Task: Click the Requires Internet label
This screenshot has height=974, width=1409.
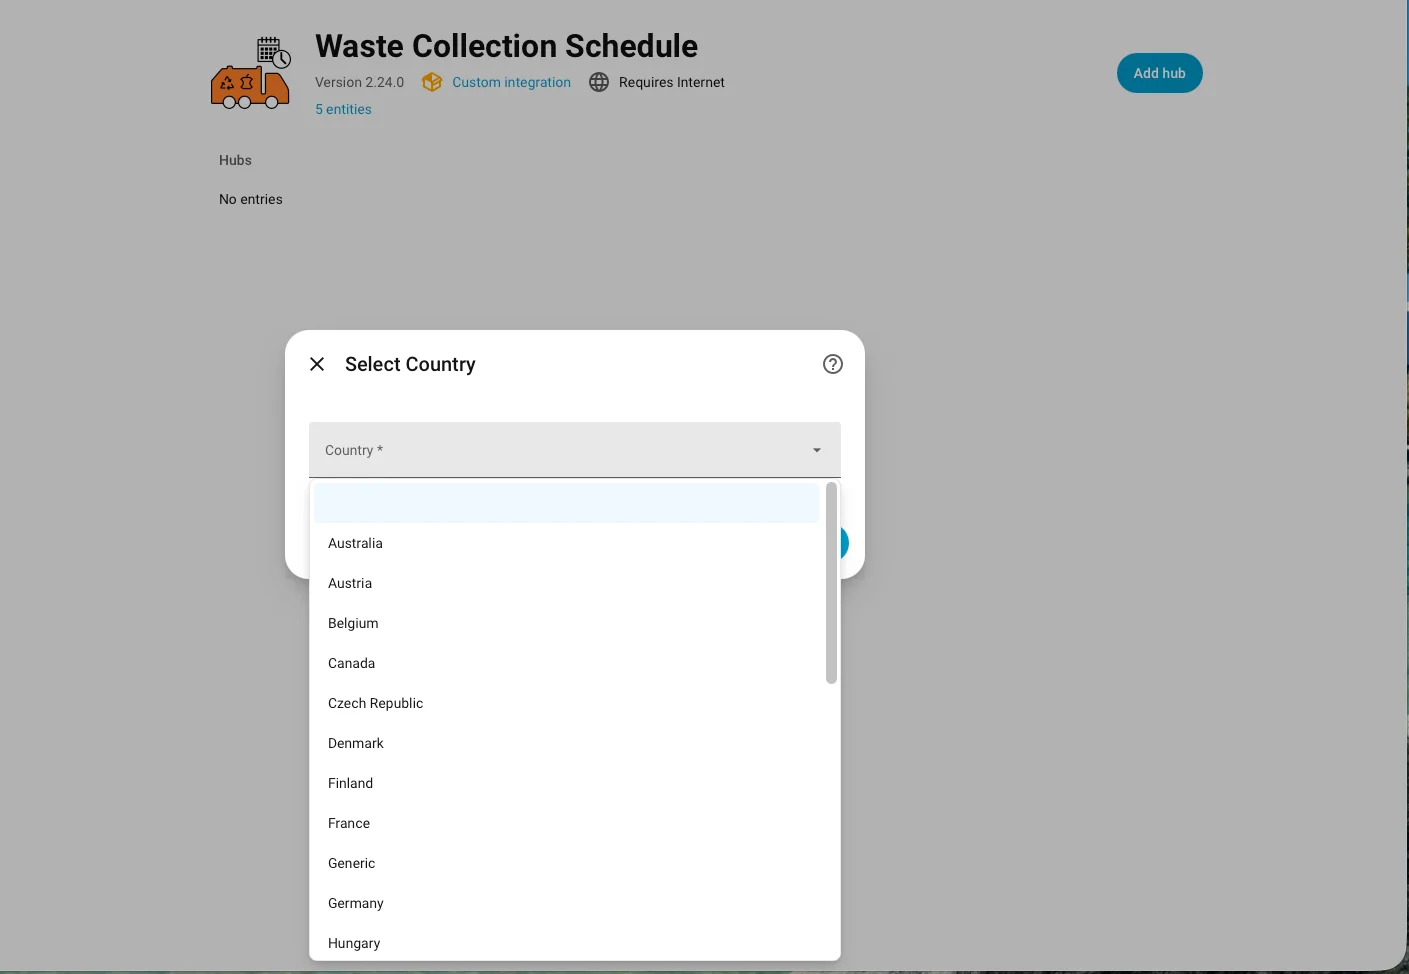Action: 672,82
